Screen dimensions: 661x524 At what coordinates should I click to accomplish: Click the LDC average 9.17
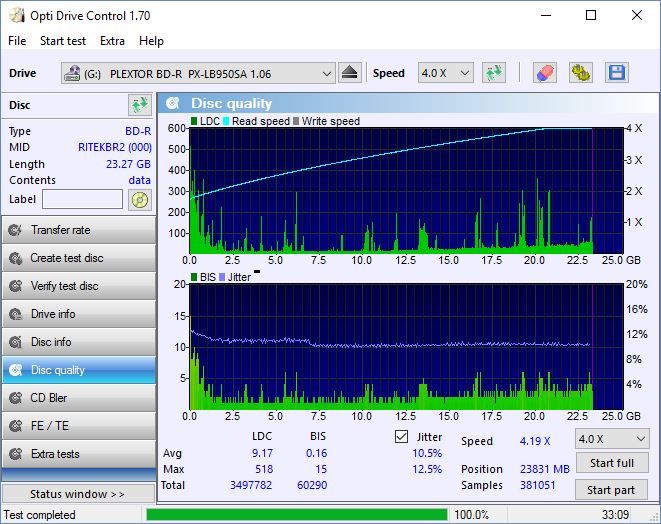(x=262, y=453)
